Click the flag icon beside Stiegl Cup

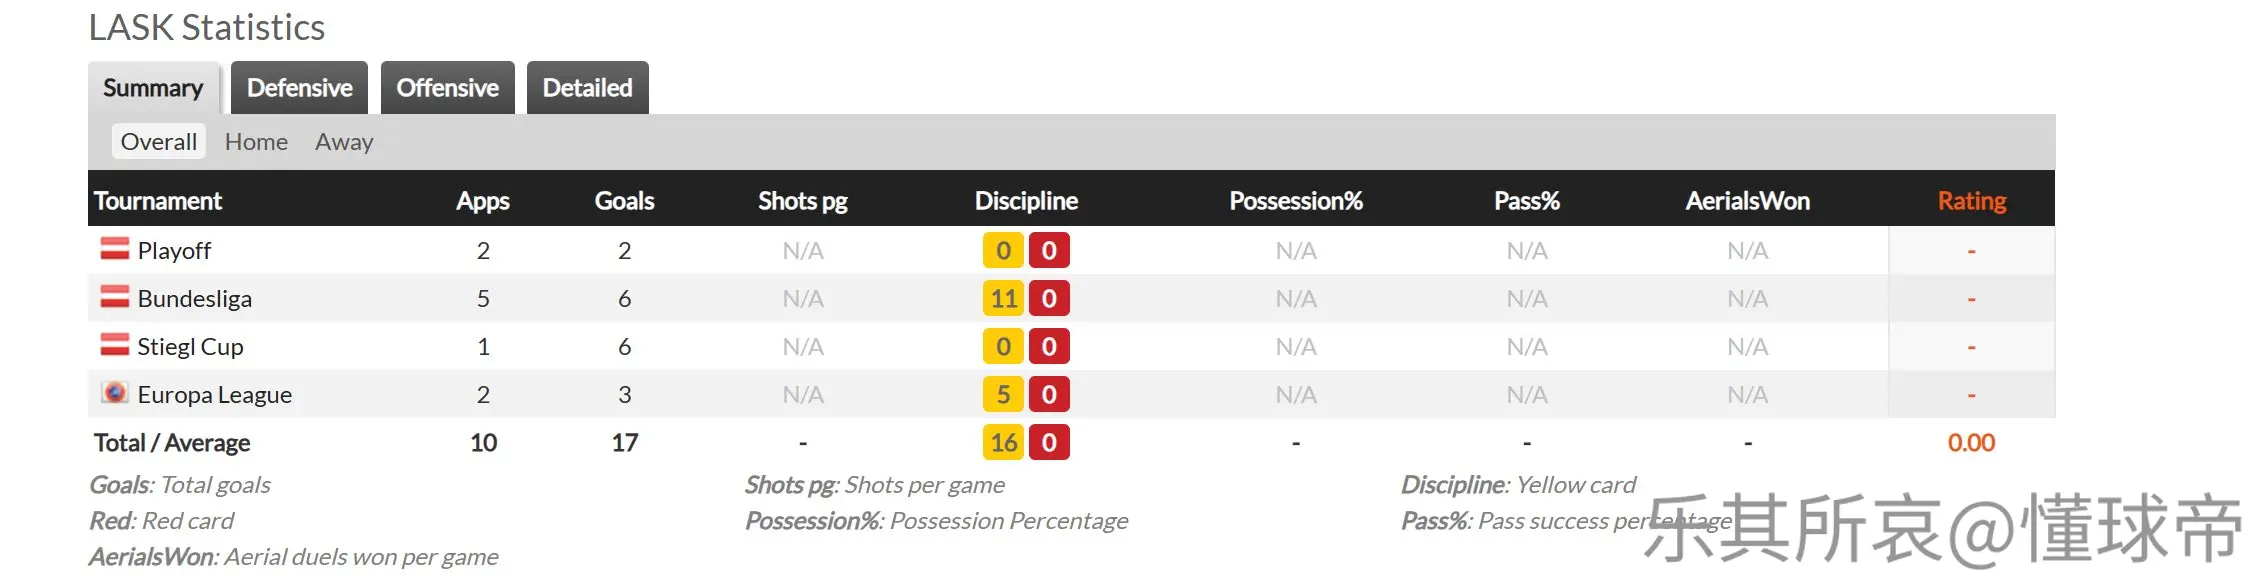115,344
